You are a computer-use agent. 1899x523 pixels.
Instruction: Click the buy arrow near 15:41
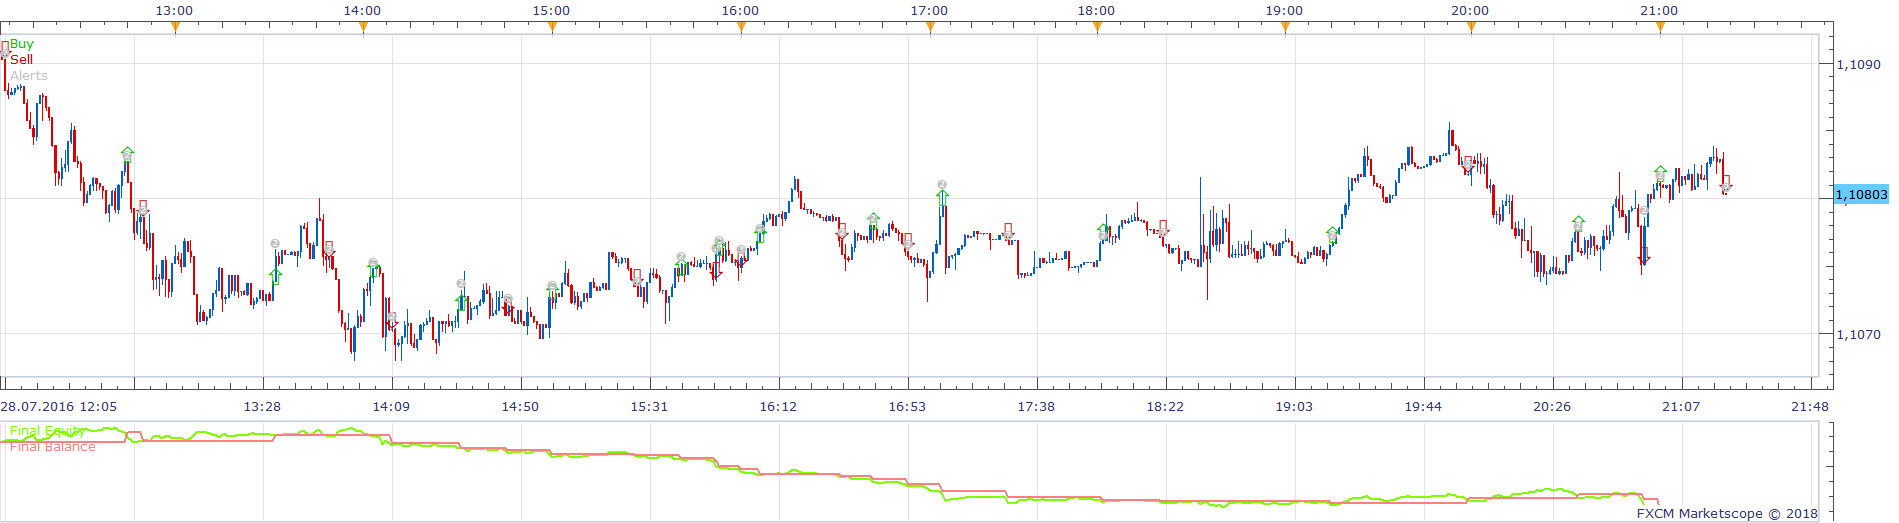[681, 266]
